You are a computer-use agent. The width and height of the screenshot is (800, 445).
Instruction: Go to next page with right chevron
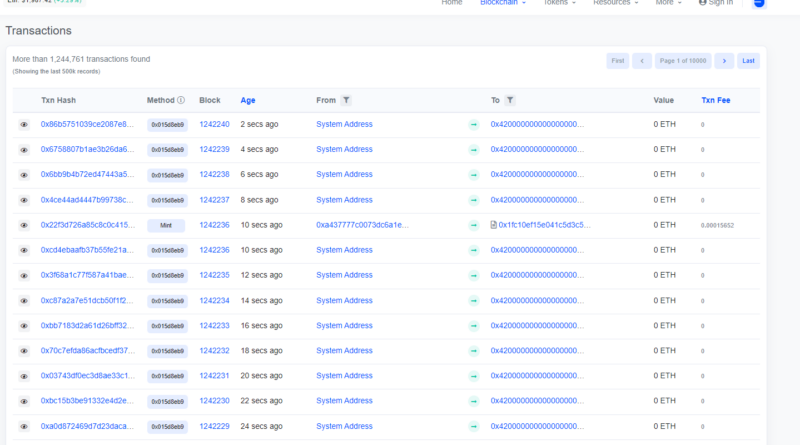point(724,61)
